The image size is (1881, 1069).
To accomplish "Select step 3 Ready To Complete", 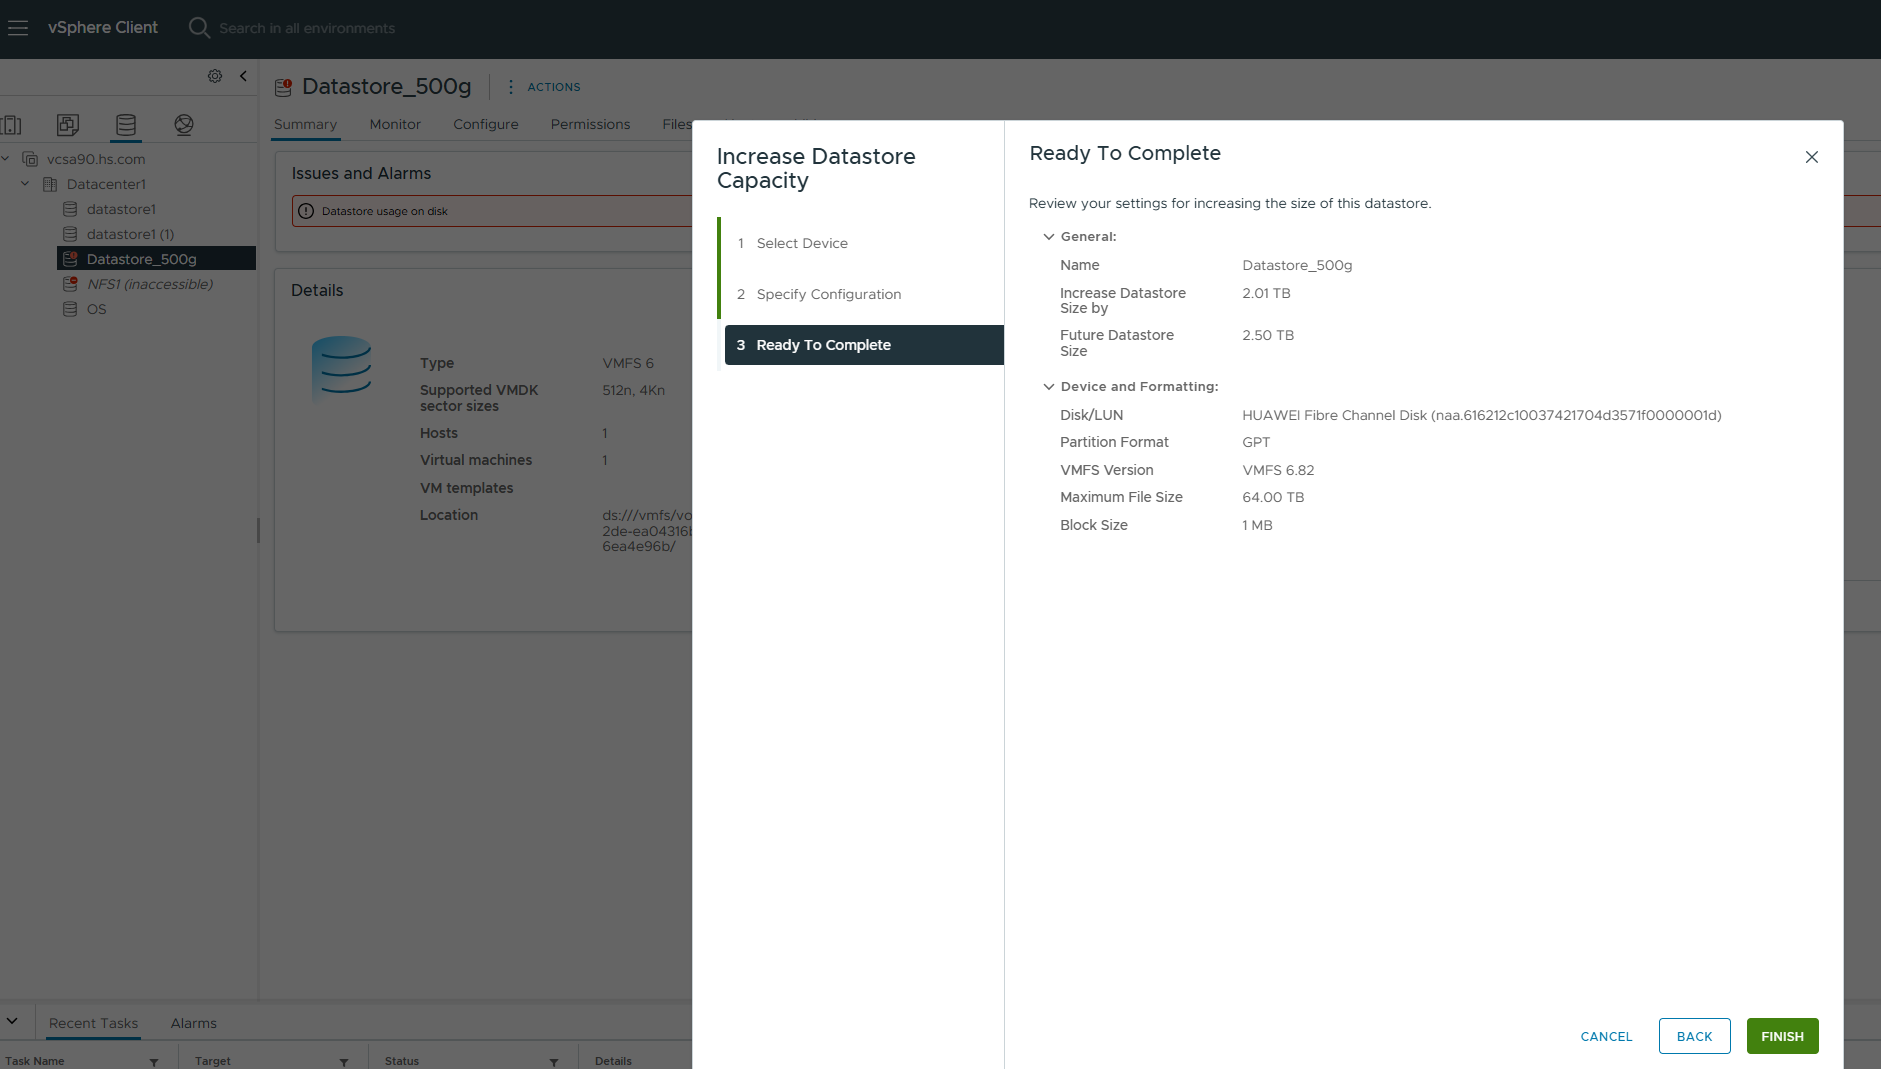I will pos(864,345).
